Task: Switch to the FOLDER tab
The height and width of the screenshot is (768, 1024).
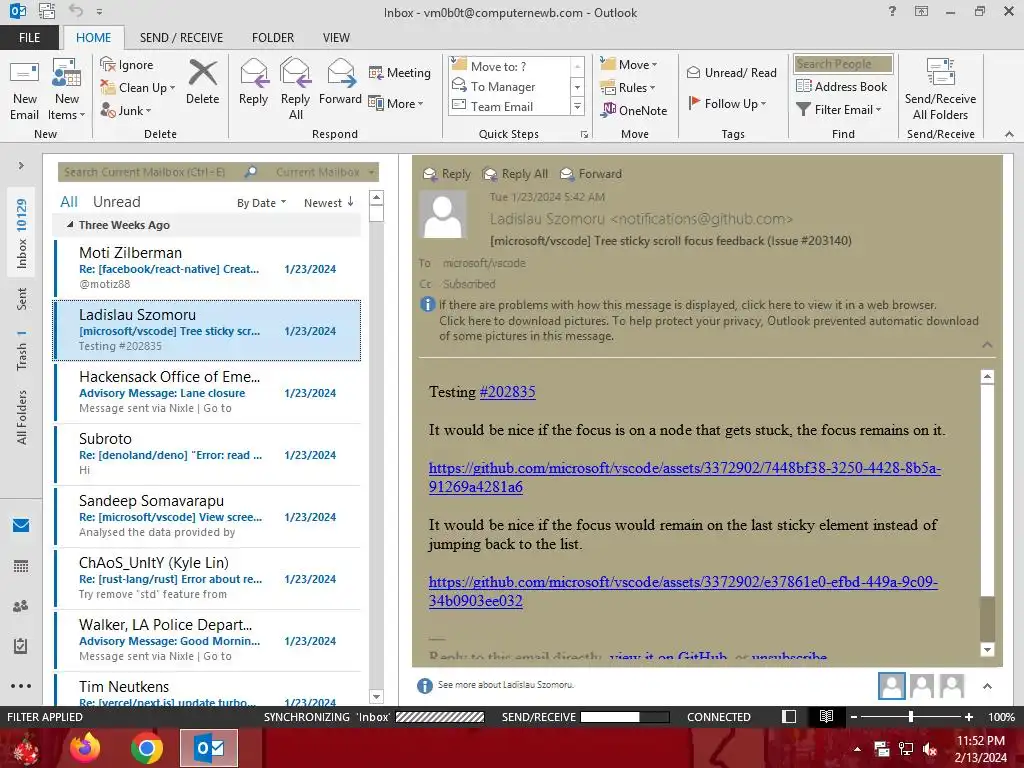Action: click(x=273, y=37)
